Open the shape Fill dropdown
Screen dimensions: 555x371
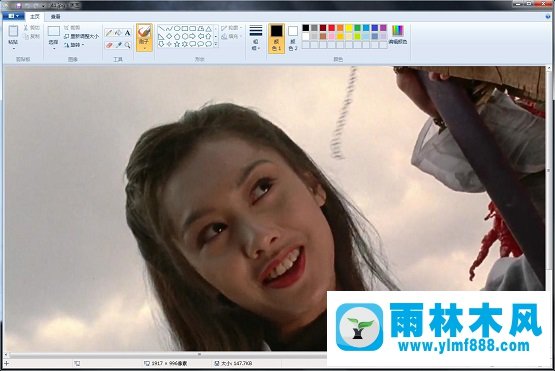click(232, 36)
